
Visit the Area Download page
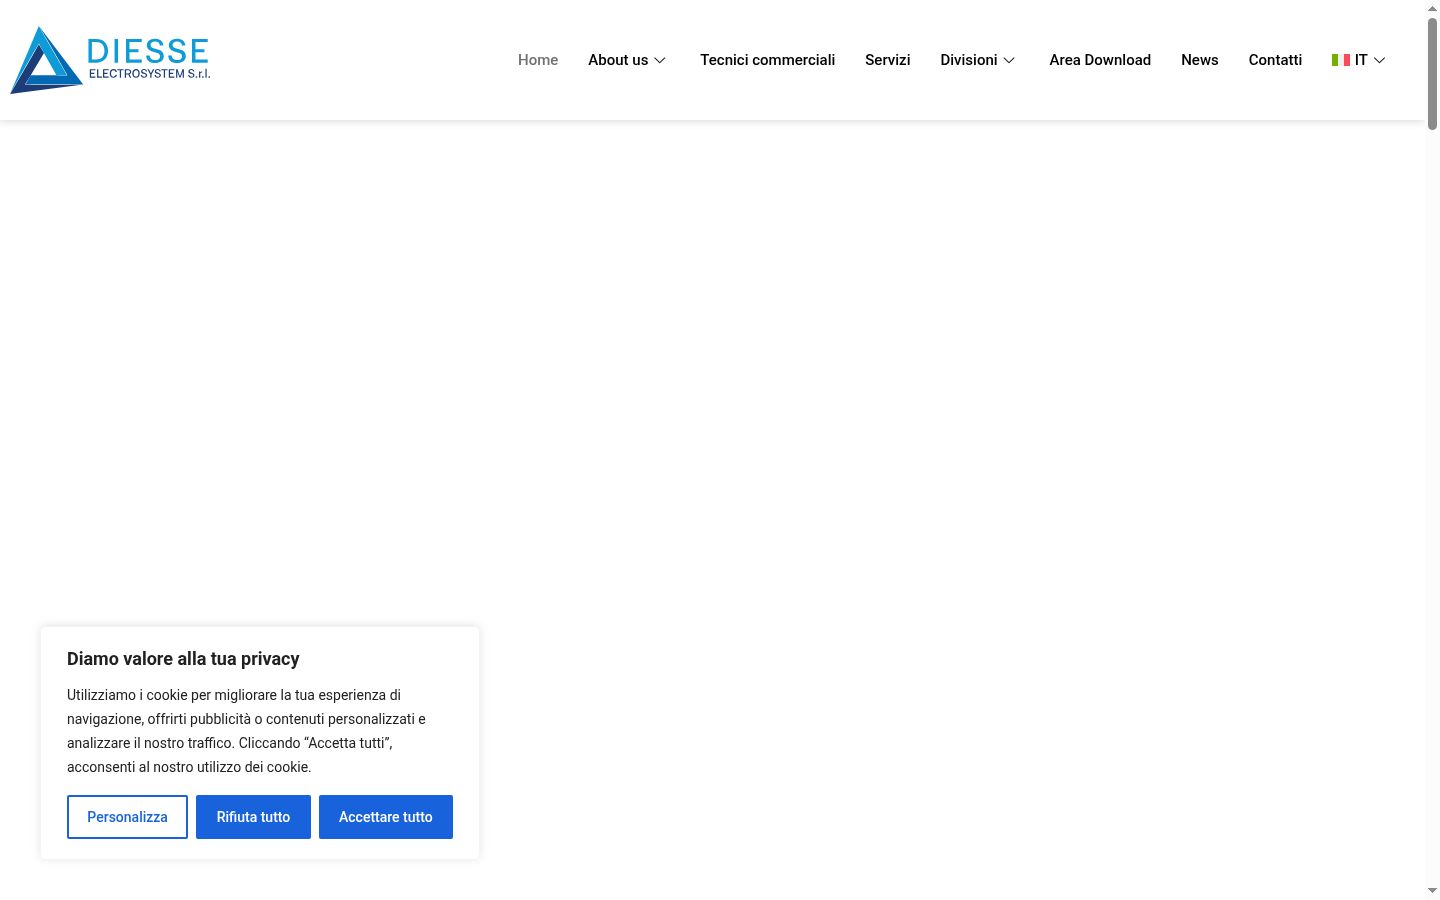click(1100, 60)
